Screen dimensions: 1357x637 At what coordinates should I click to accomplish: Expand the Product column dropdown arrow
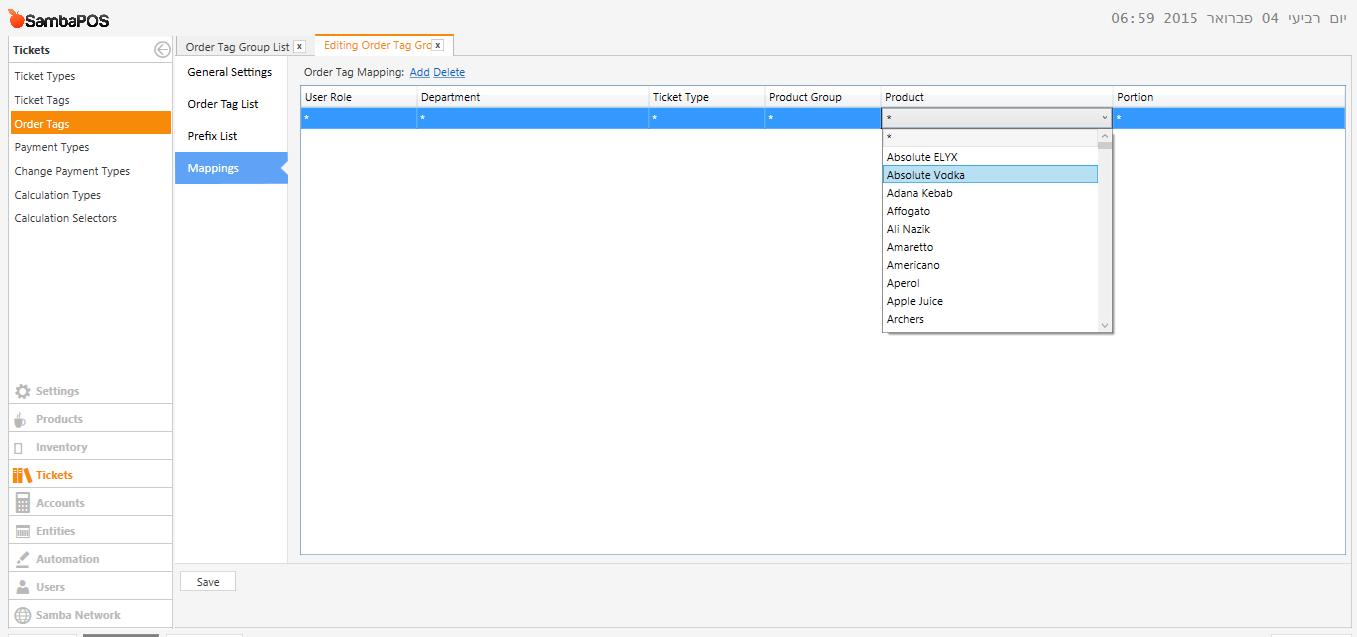tap(1105, 118)
